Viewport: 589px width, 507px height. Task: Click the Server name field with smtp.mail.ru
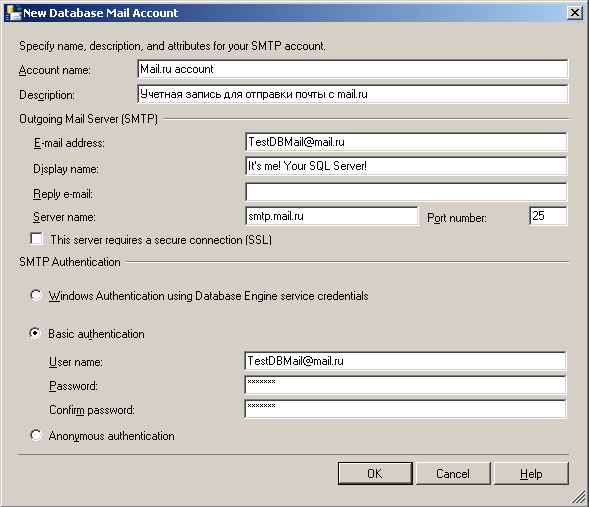[331, 216]
